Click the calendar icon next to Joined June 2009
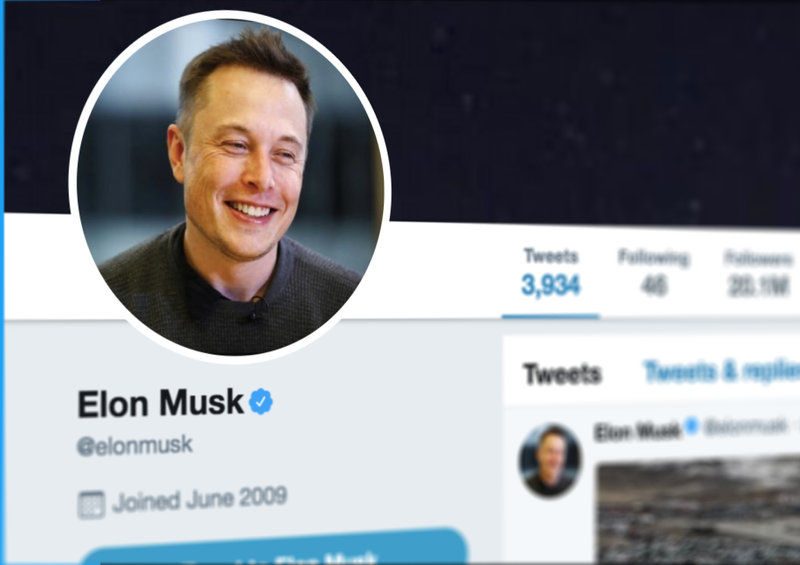This screenshot has height=565, width=800. [91, 504]
